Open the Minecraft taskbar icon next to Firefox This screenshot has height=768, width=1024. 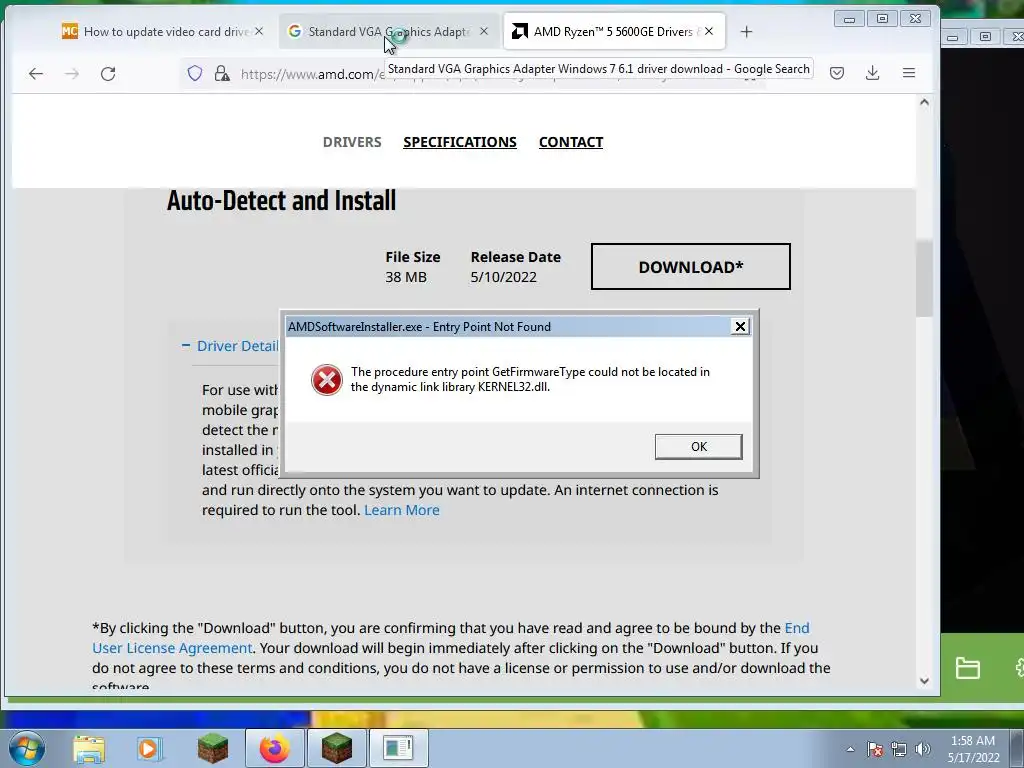(x=336, y=748)
